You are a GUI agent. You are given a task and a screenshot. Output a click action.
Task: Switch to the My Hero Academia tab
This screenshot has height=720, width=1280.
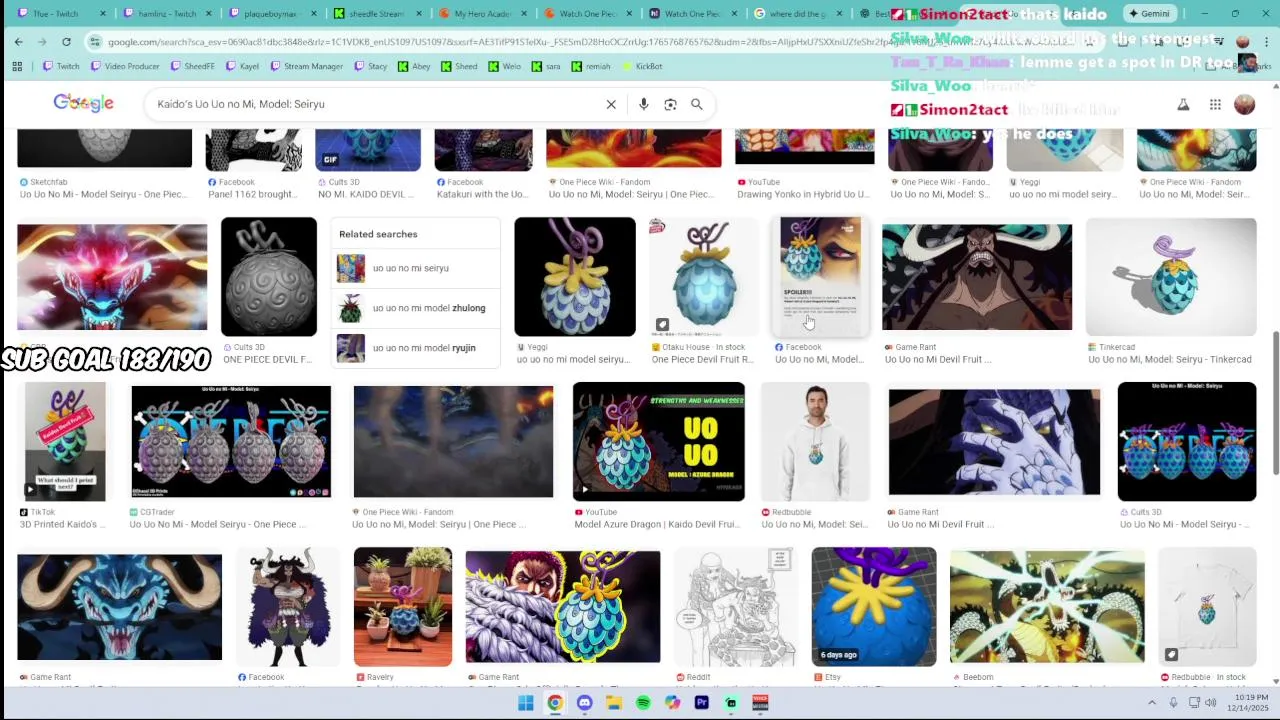click(x=475, y=14)
